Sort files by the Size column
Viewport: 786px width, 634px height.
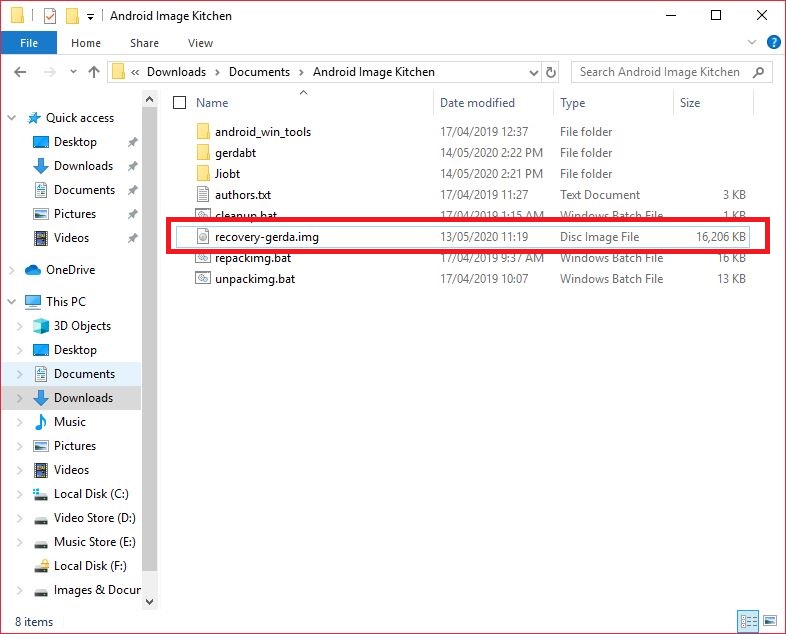(x=690, y=103)
